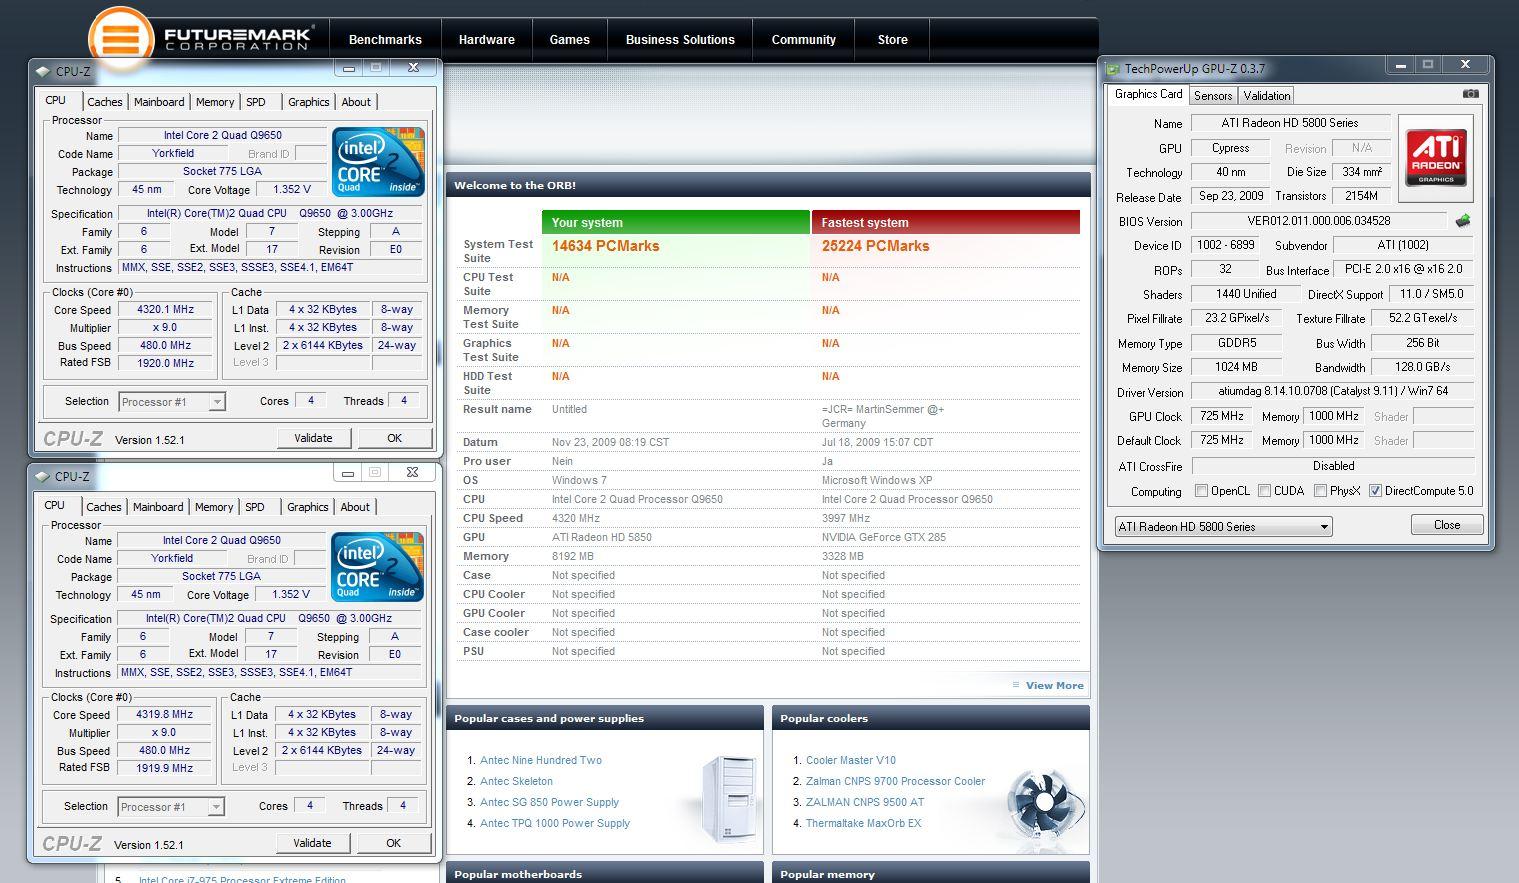
Task: Open Processor #1 selection dropdown in top CPU-Z
Action: click(x=172, y=402)
